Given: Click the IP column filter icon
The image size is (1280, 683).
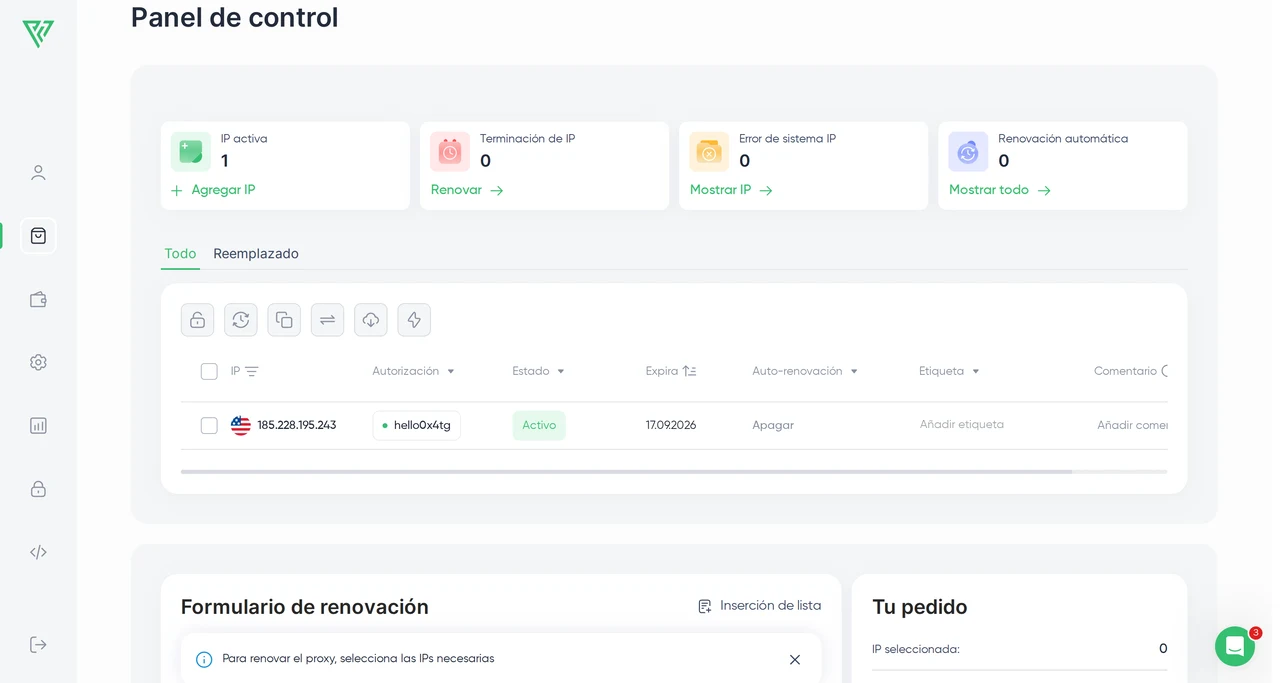Looking at the screenshot, I should (252, 371).
